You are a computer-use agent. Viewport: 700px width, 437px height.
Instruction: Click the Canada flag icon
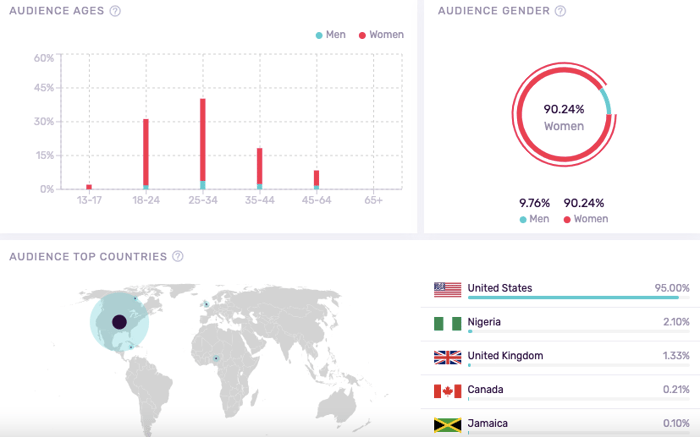447,390
